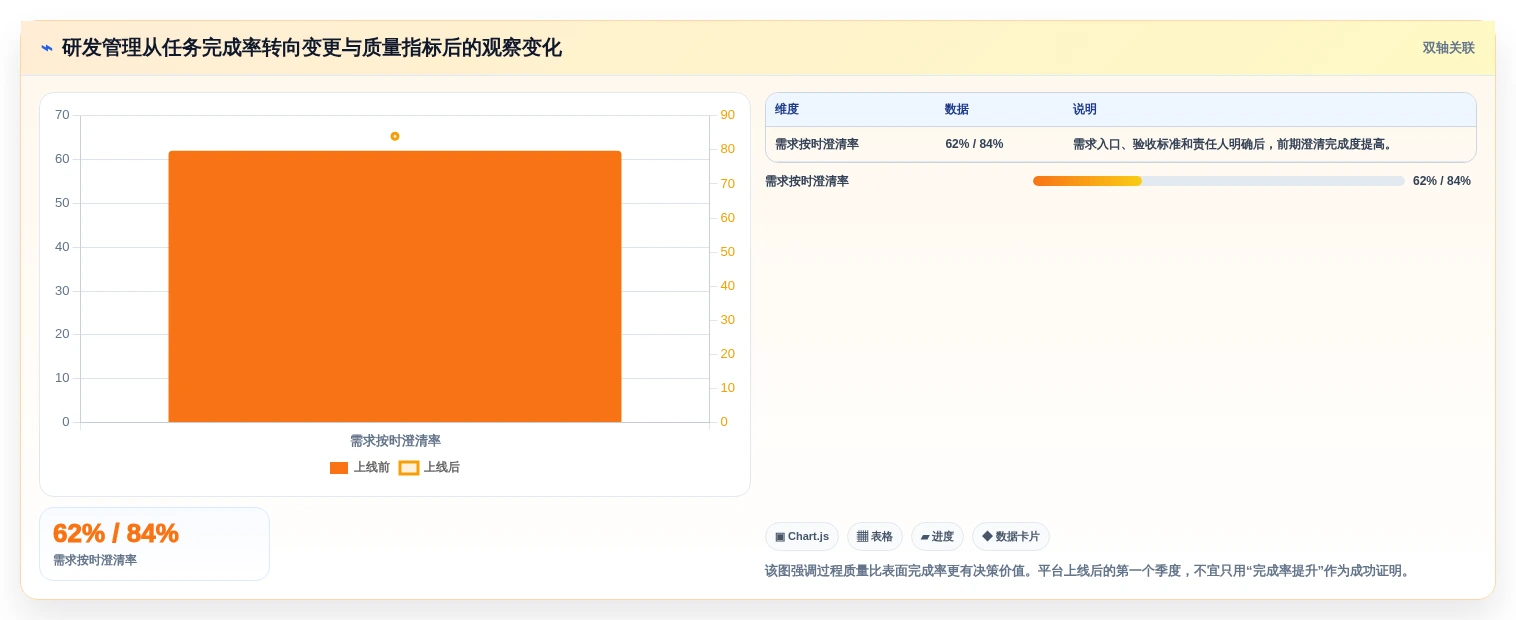Viewport: 1516px width, 620px height.
Task: Click the chart x-axis label 需求按时澄清率
Action: (395, 440)
